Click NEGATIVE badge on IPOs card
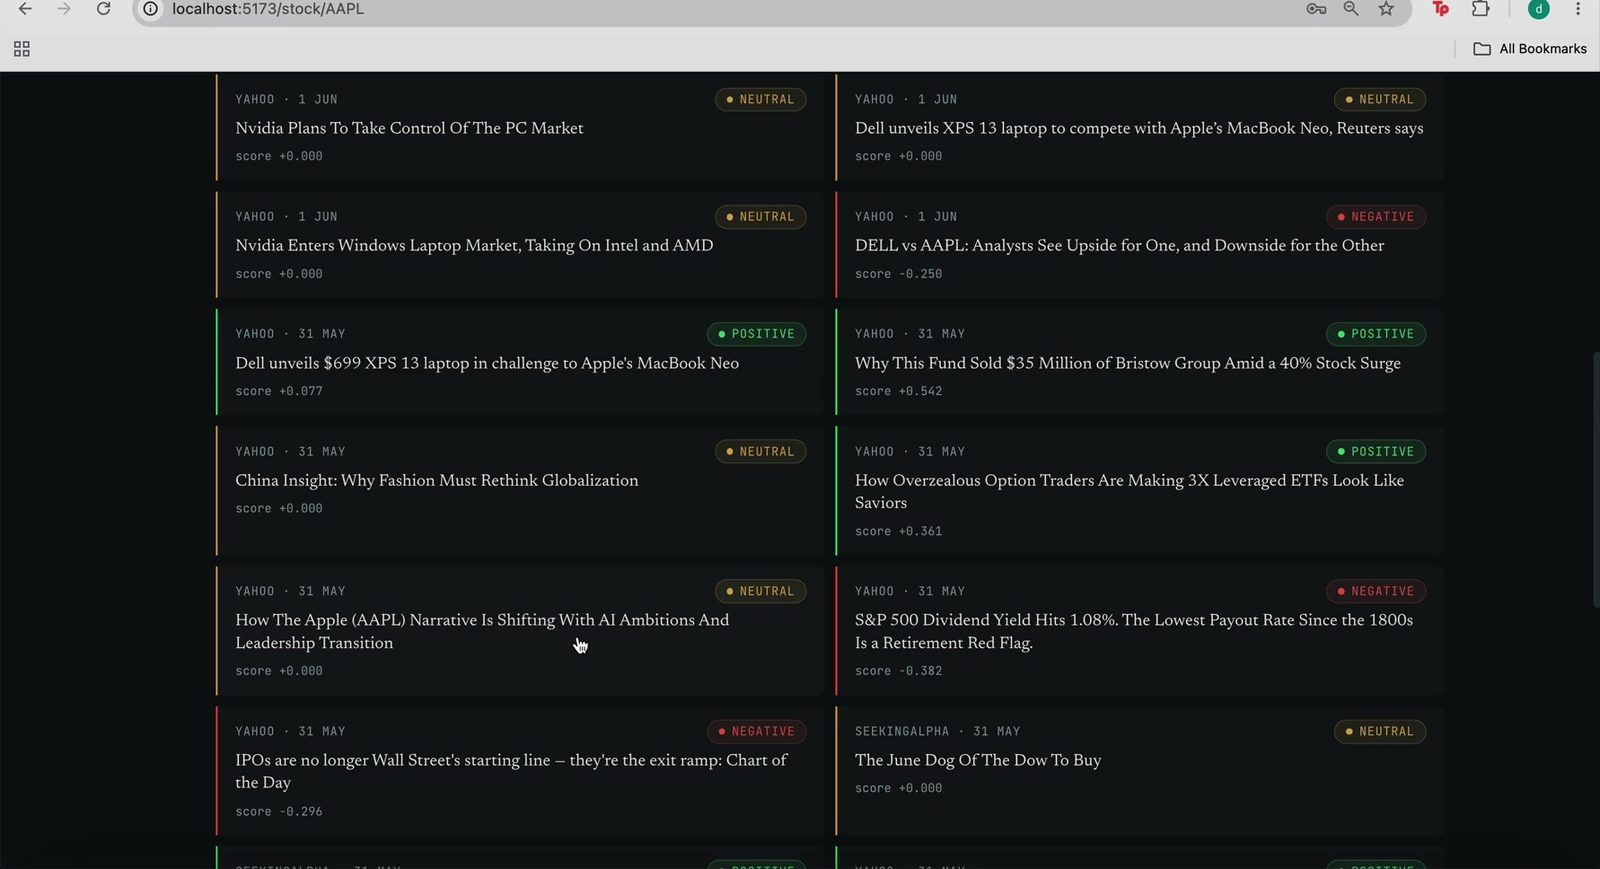 [x=756, y=732]
